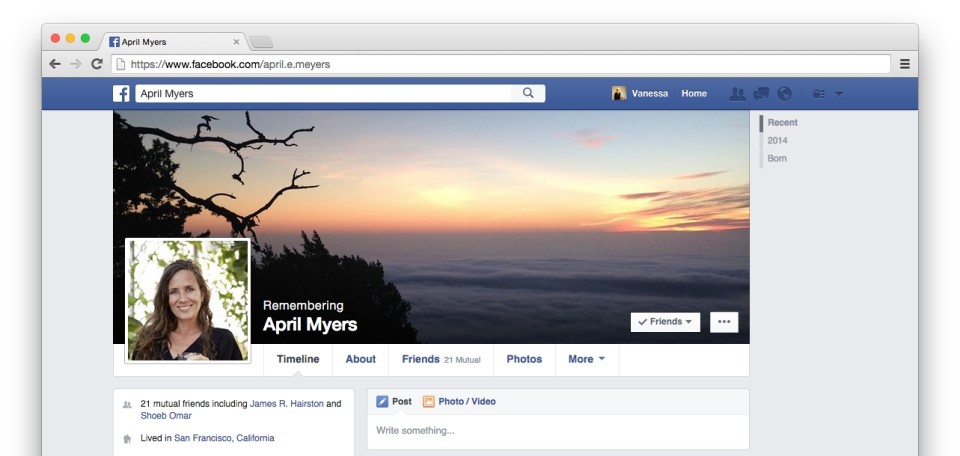Open the privacy shortcuts lock icon

coord(819,94)
